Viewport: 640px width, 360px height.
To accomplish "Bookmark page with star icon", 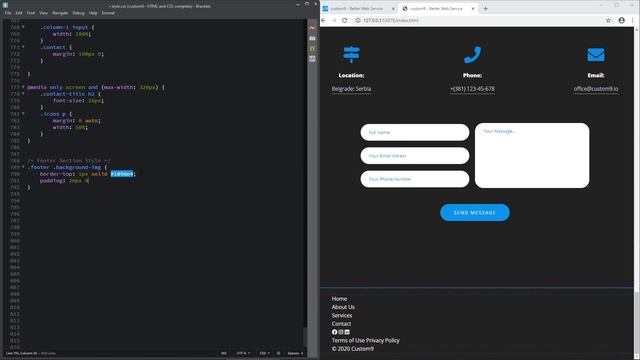I will click(608, 20).
